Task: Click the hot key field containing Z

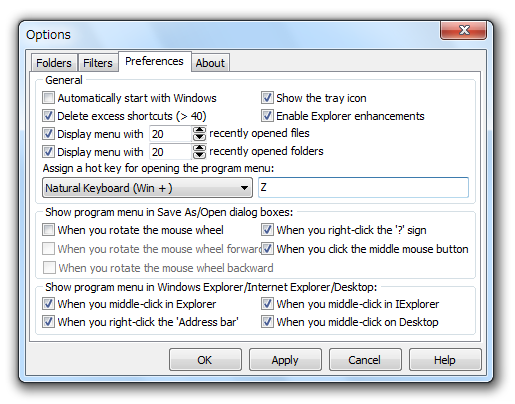Action: point(363,188)
